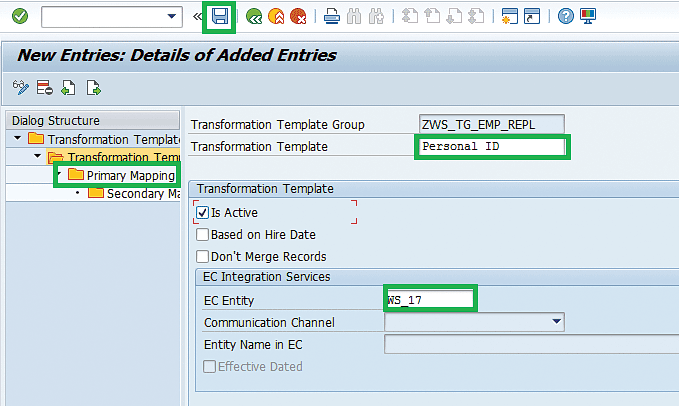
Task: Select the Secondary Mapping tree folder
Action: (x=142, y=193)
